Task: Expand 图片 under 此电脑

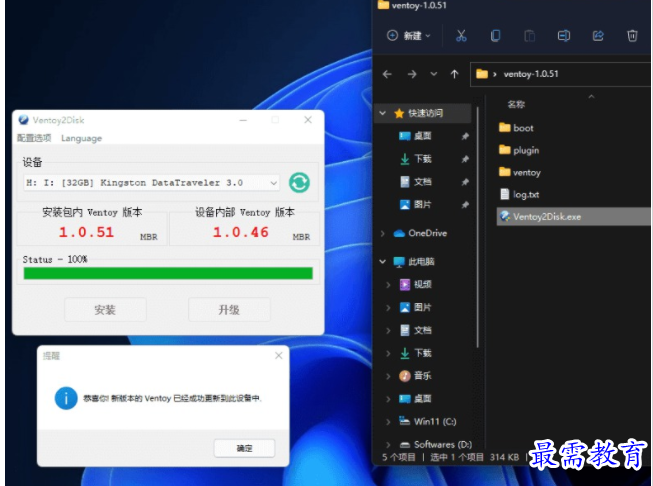Action: [x=388, y=308]
